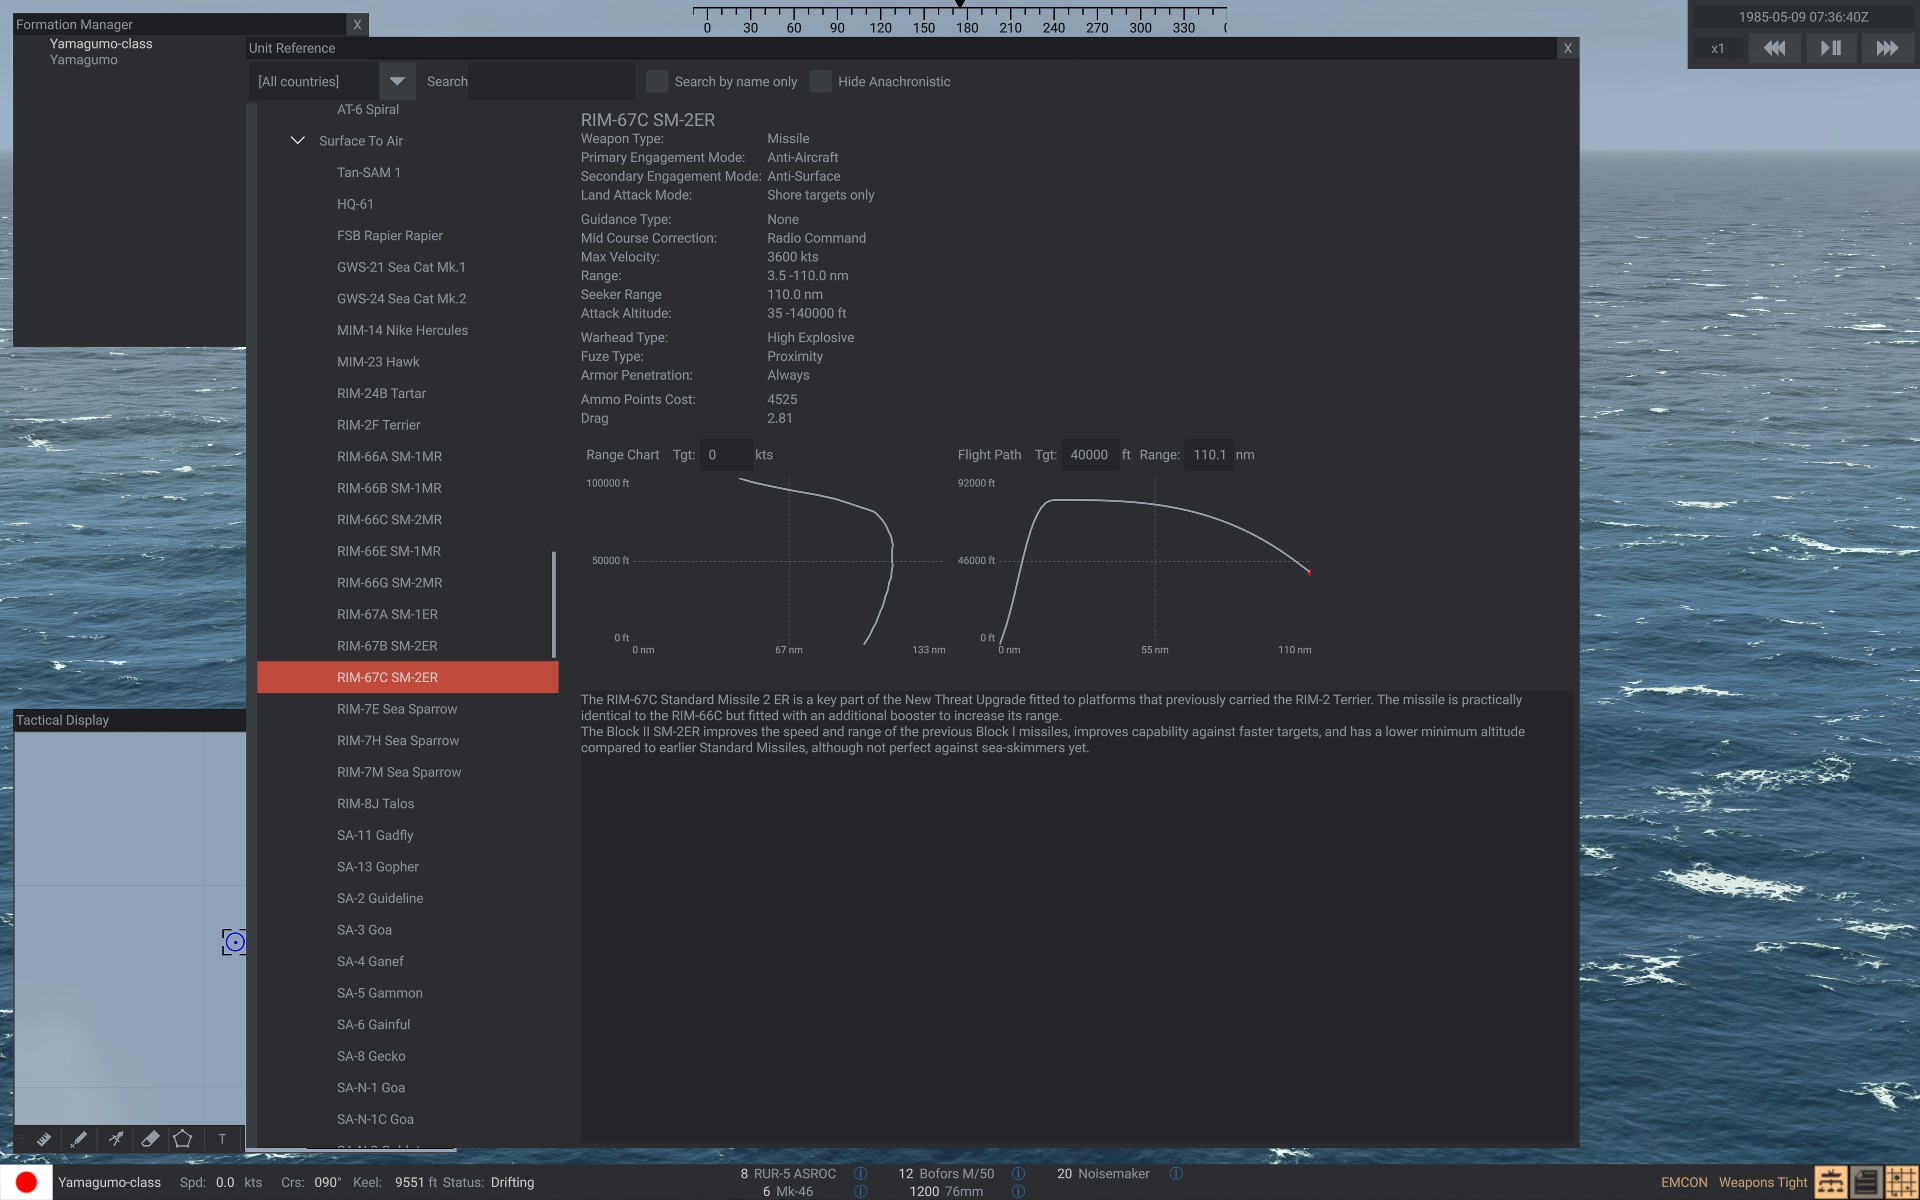Image resolution: width=1920 pixels, height=1200 pixels.
Task: Open the All countries dropdown
Action: coord(397,82)
